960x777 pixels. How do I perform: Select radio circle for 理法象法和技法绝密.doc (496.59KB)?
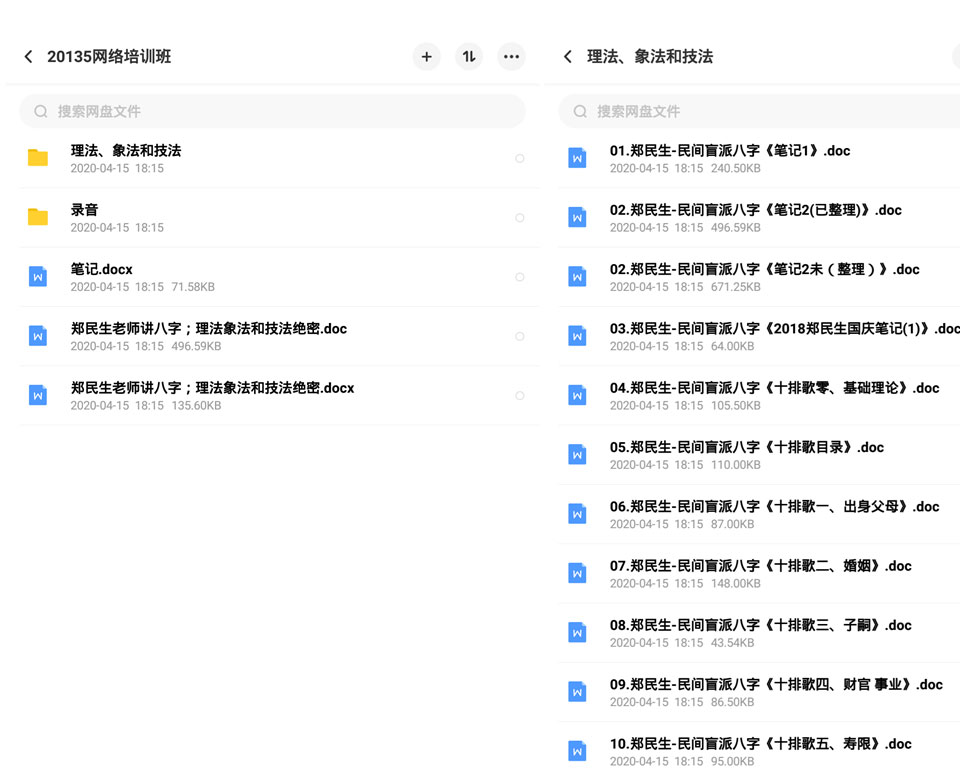point(519,337)
